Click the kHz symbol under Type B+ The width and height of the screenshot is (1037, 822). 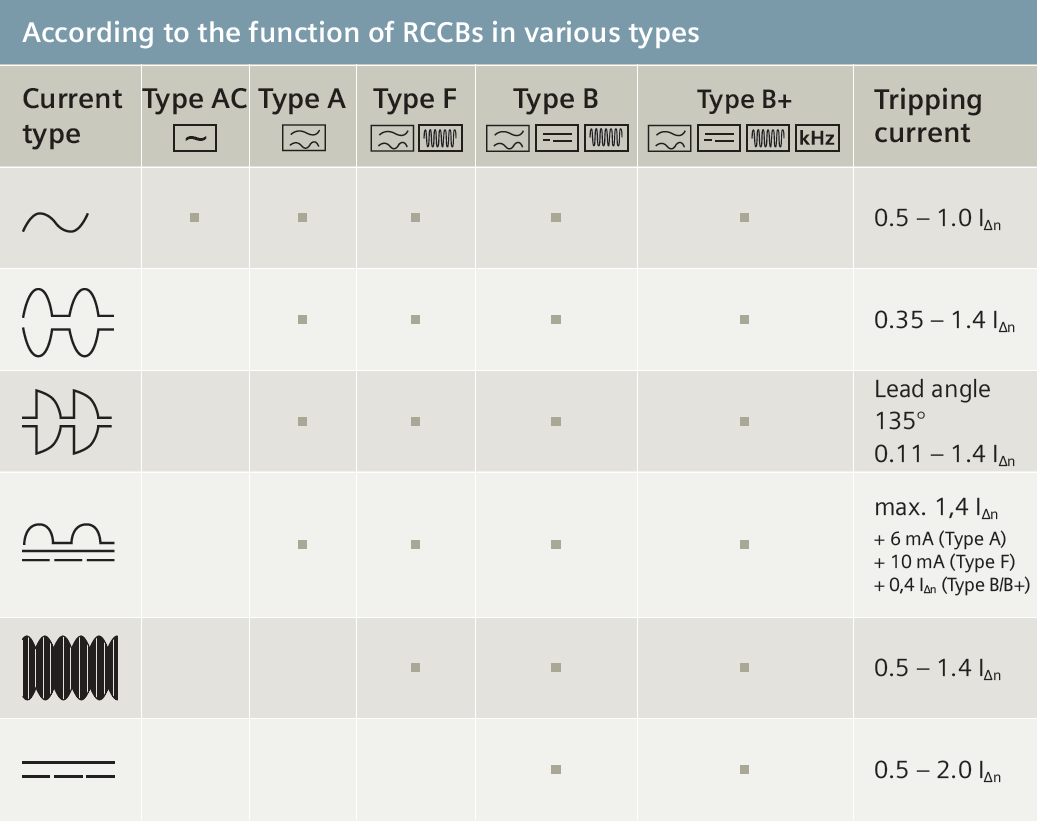(x=816, y=139)
